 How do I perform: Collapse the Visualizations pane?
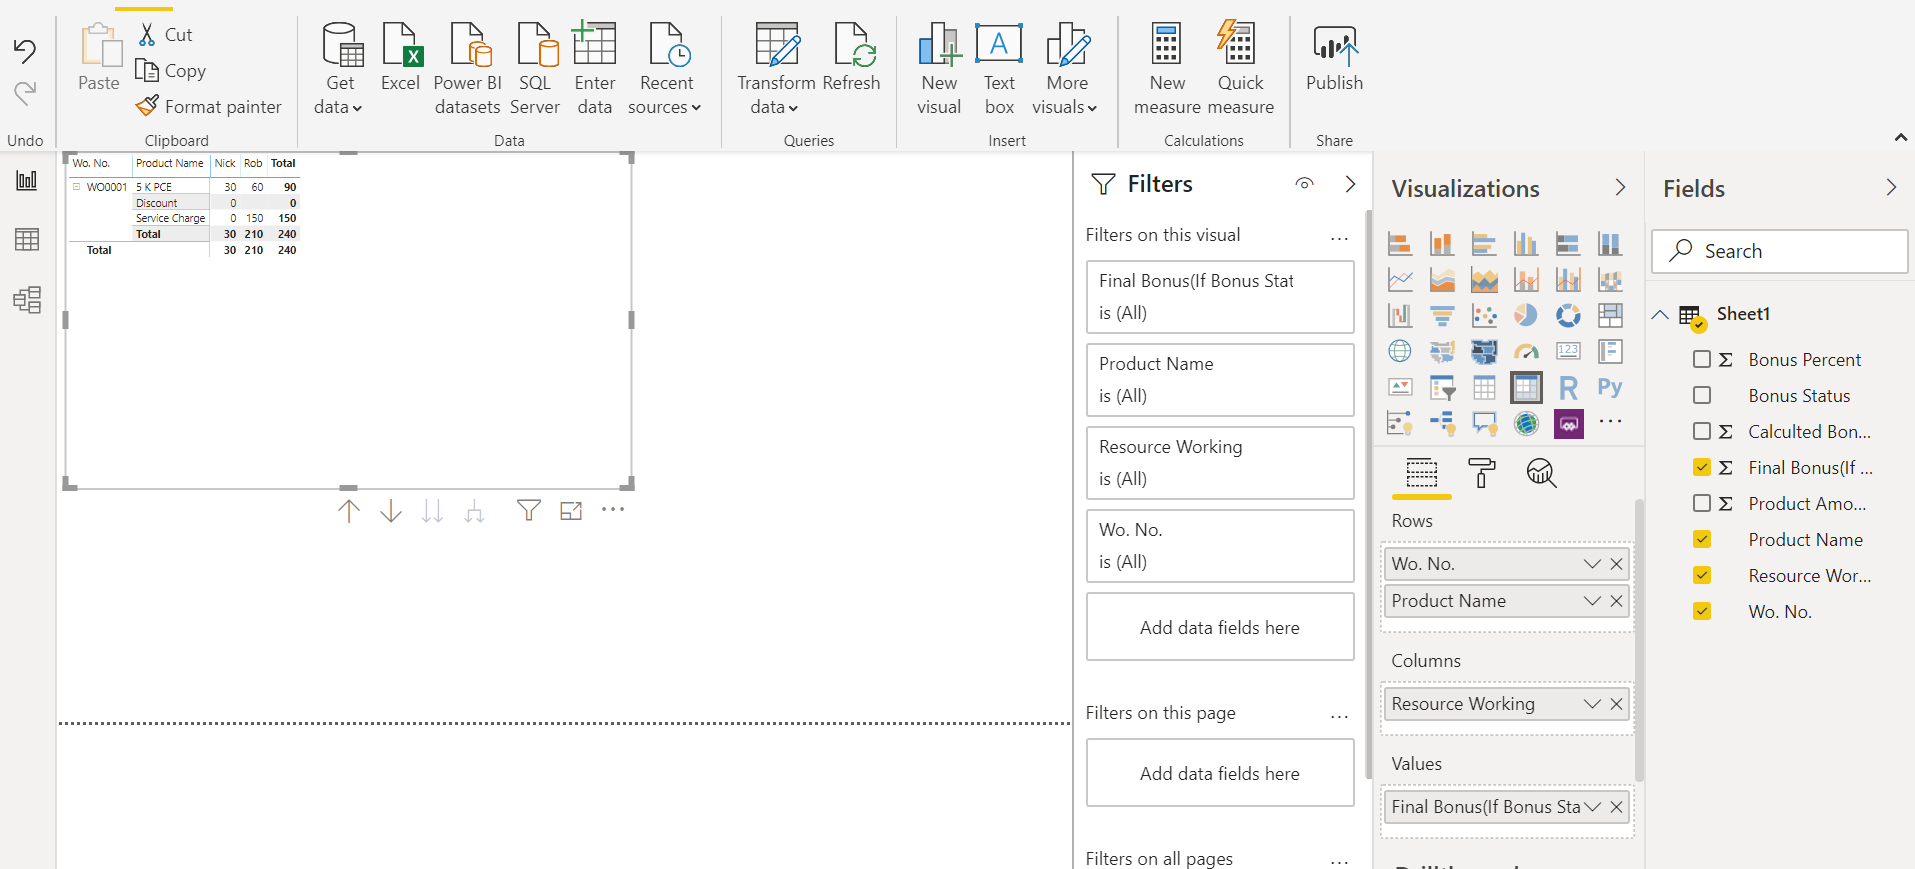pos(1620,188)
